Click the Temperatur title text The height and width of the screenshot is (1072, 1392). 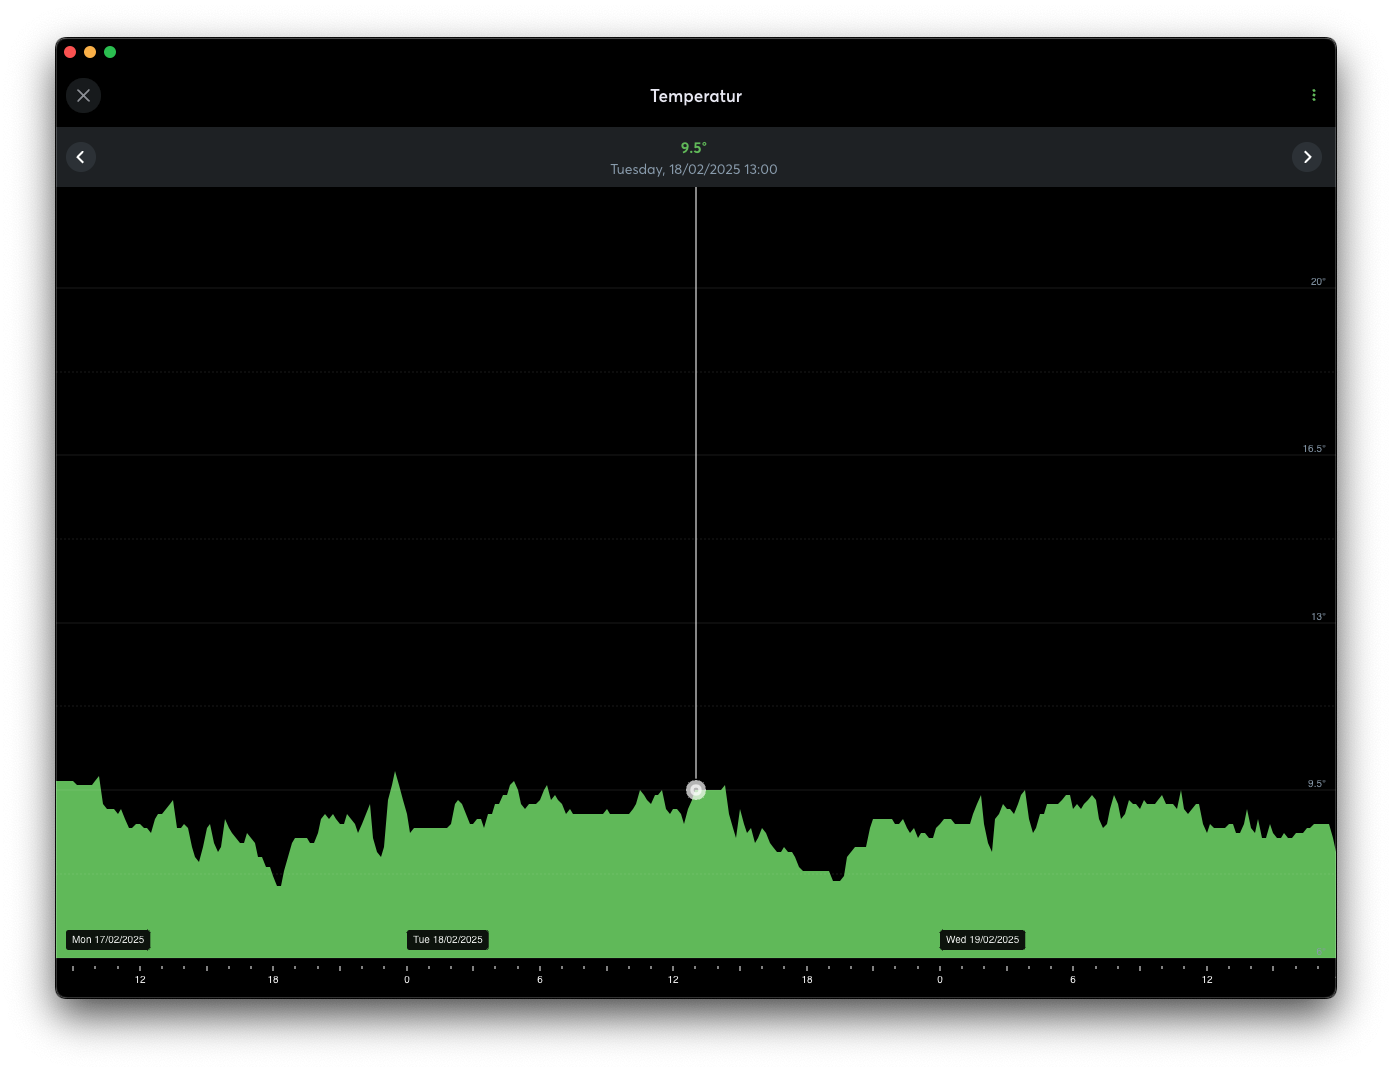pyautogui.click(x=696, y=96)
